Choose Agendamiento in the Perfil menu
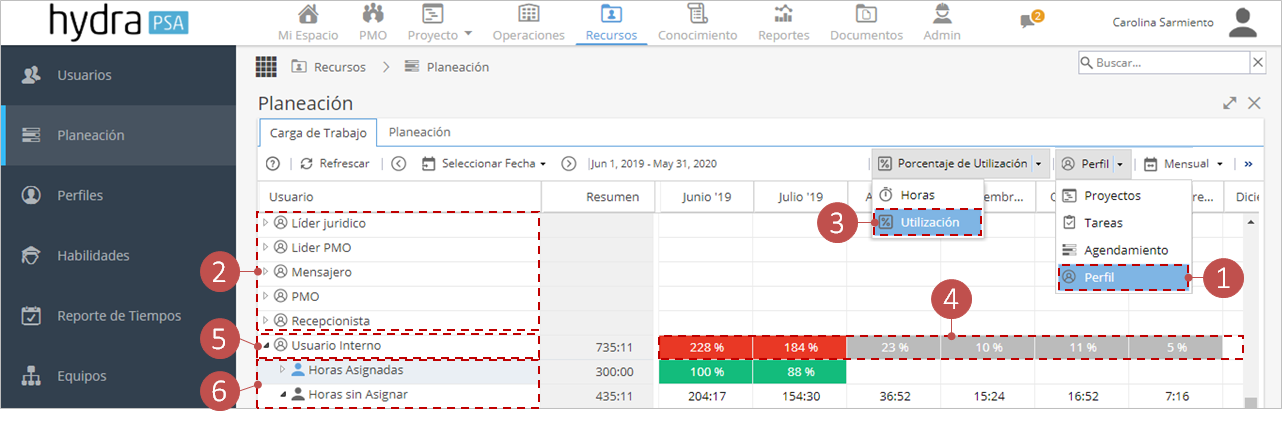1282x430 pixels. click(1124, 250)
